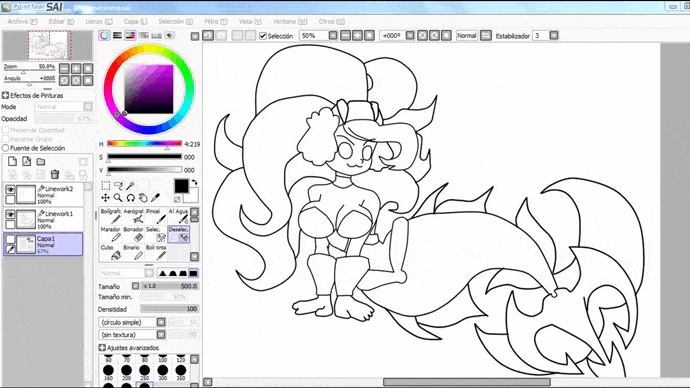The image size is (690, 388).
Task: Hide the Linework1 layer
Action: (10, 214)
